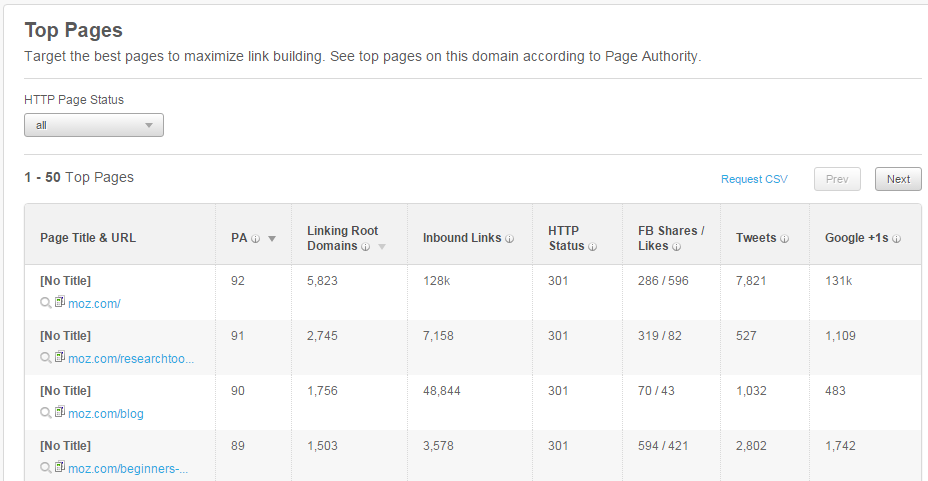Viewport: 928px width, 481px height.
Task: Go to the Next page of results
Action: click(898, 179)
